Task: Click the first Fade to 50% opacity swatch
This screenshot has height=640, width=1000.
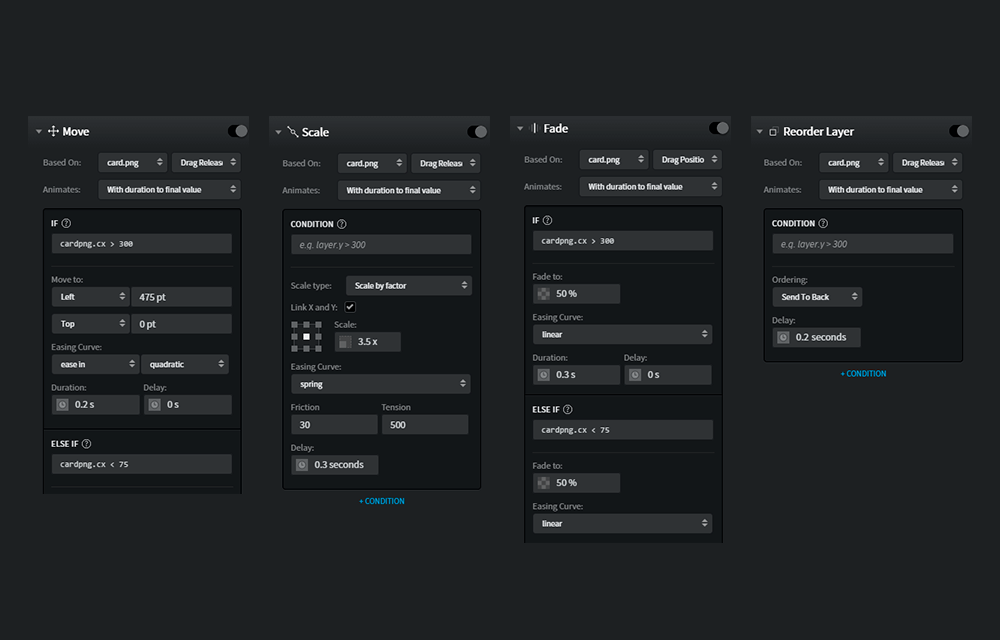Action: point(543,294)
